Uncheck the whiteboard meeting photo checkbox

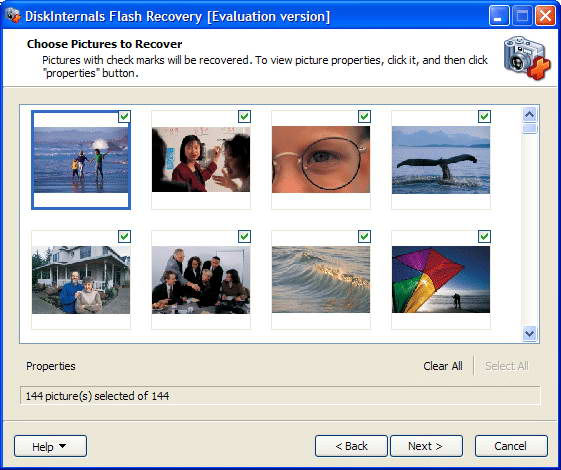click(x=244, y=117)
